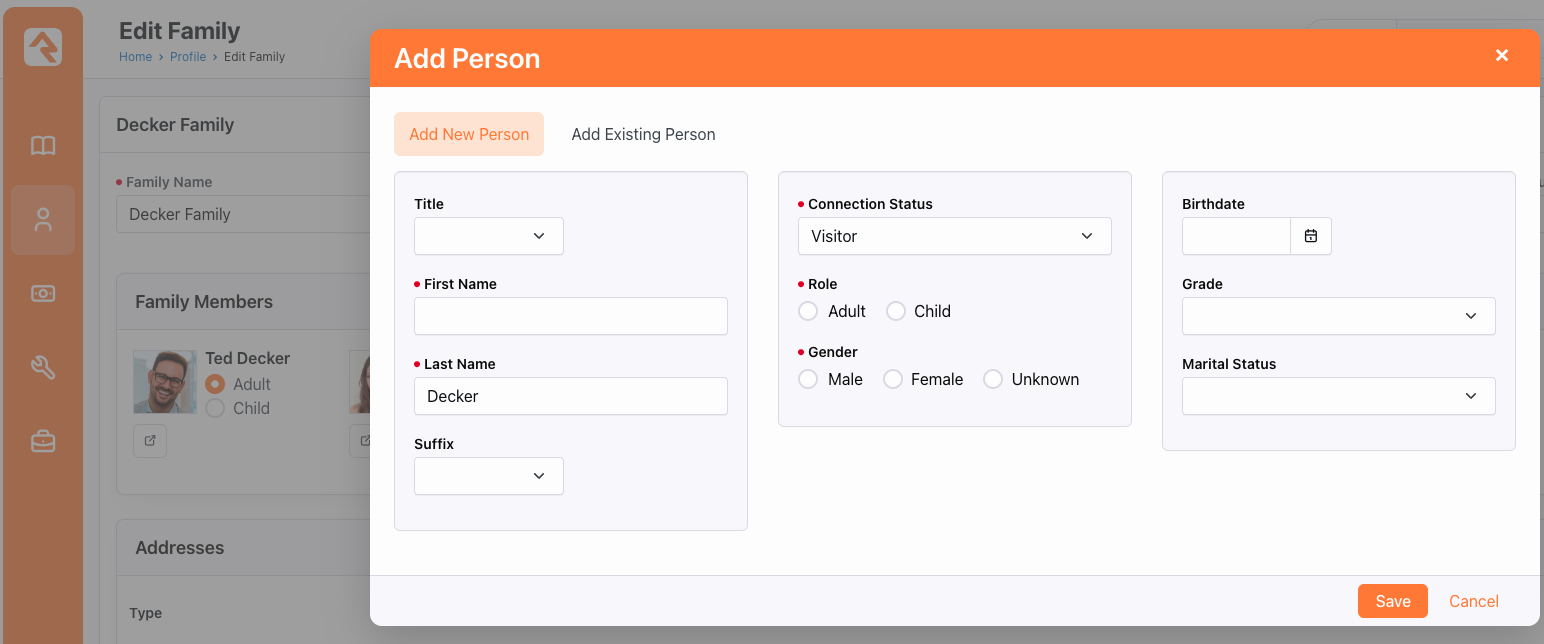This screenshot has width=1544, height=644.
Task: Focus the First Name field
Action: coord(571,316)
